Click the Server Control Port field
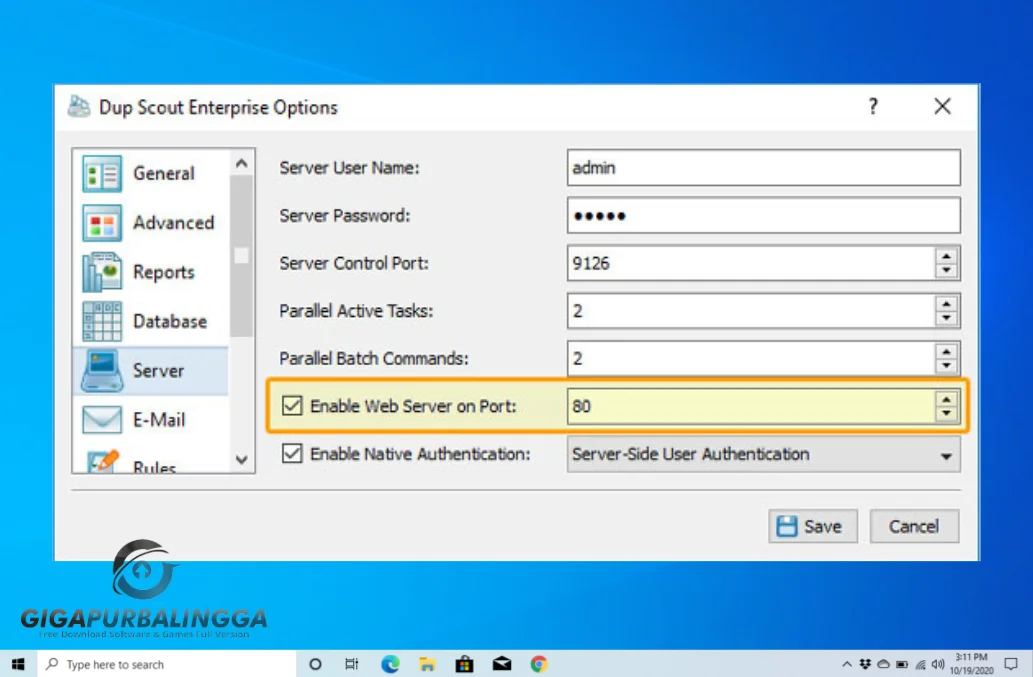1033x677 pixels. click(x=750, y=263)
